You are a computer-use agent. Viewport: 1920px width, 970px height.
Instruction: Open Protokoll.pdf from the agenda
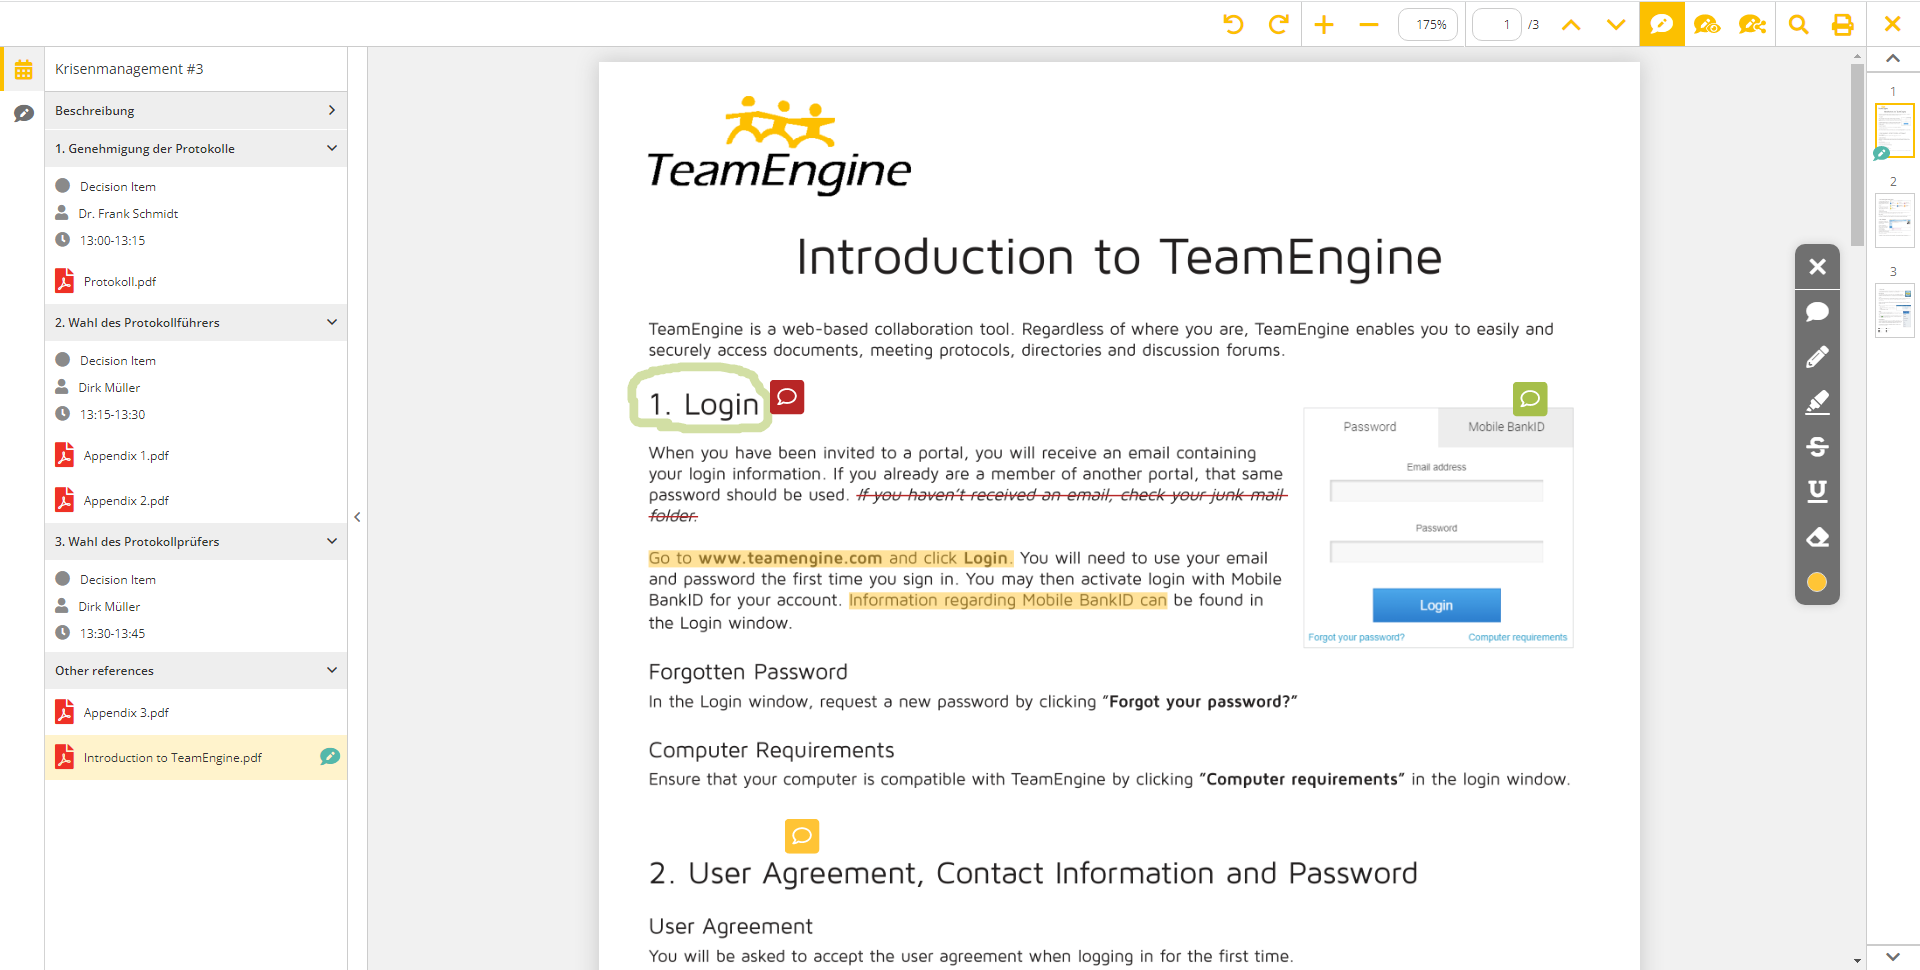point(119,281)
